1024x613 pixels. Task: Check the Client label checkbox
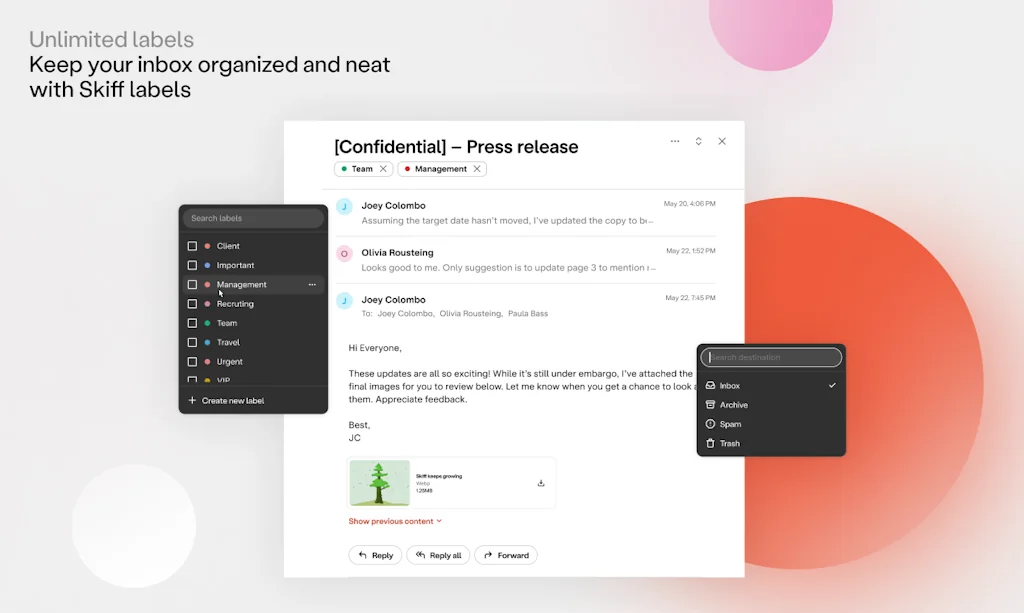[192, 246]
